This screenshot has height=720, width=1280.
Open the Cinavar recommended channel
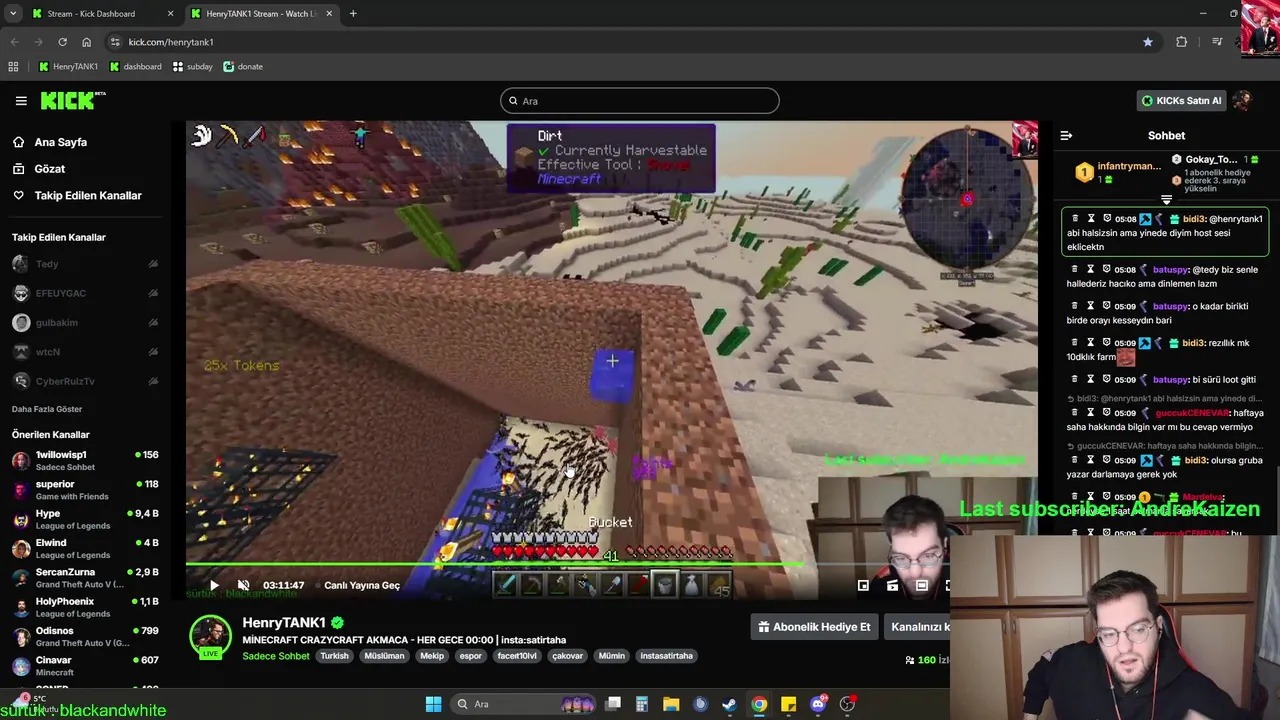pos(85,666)
